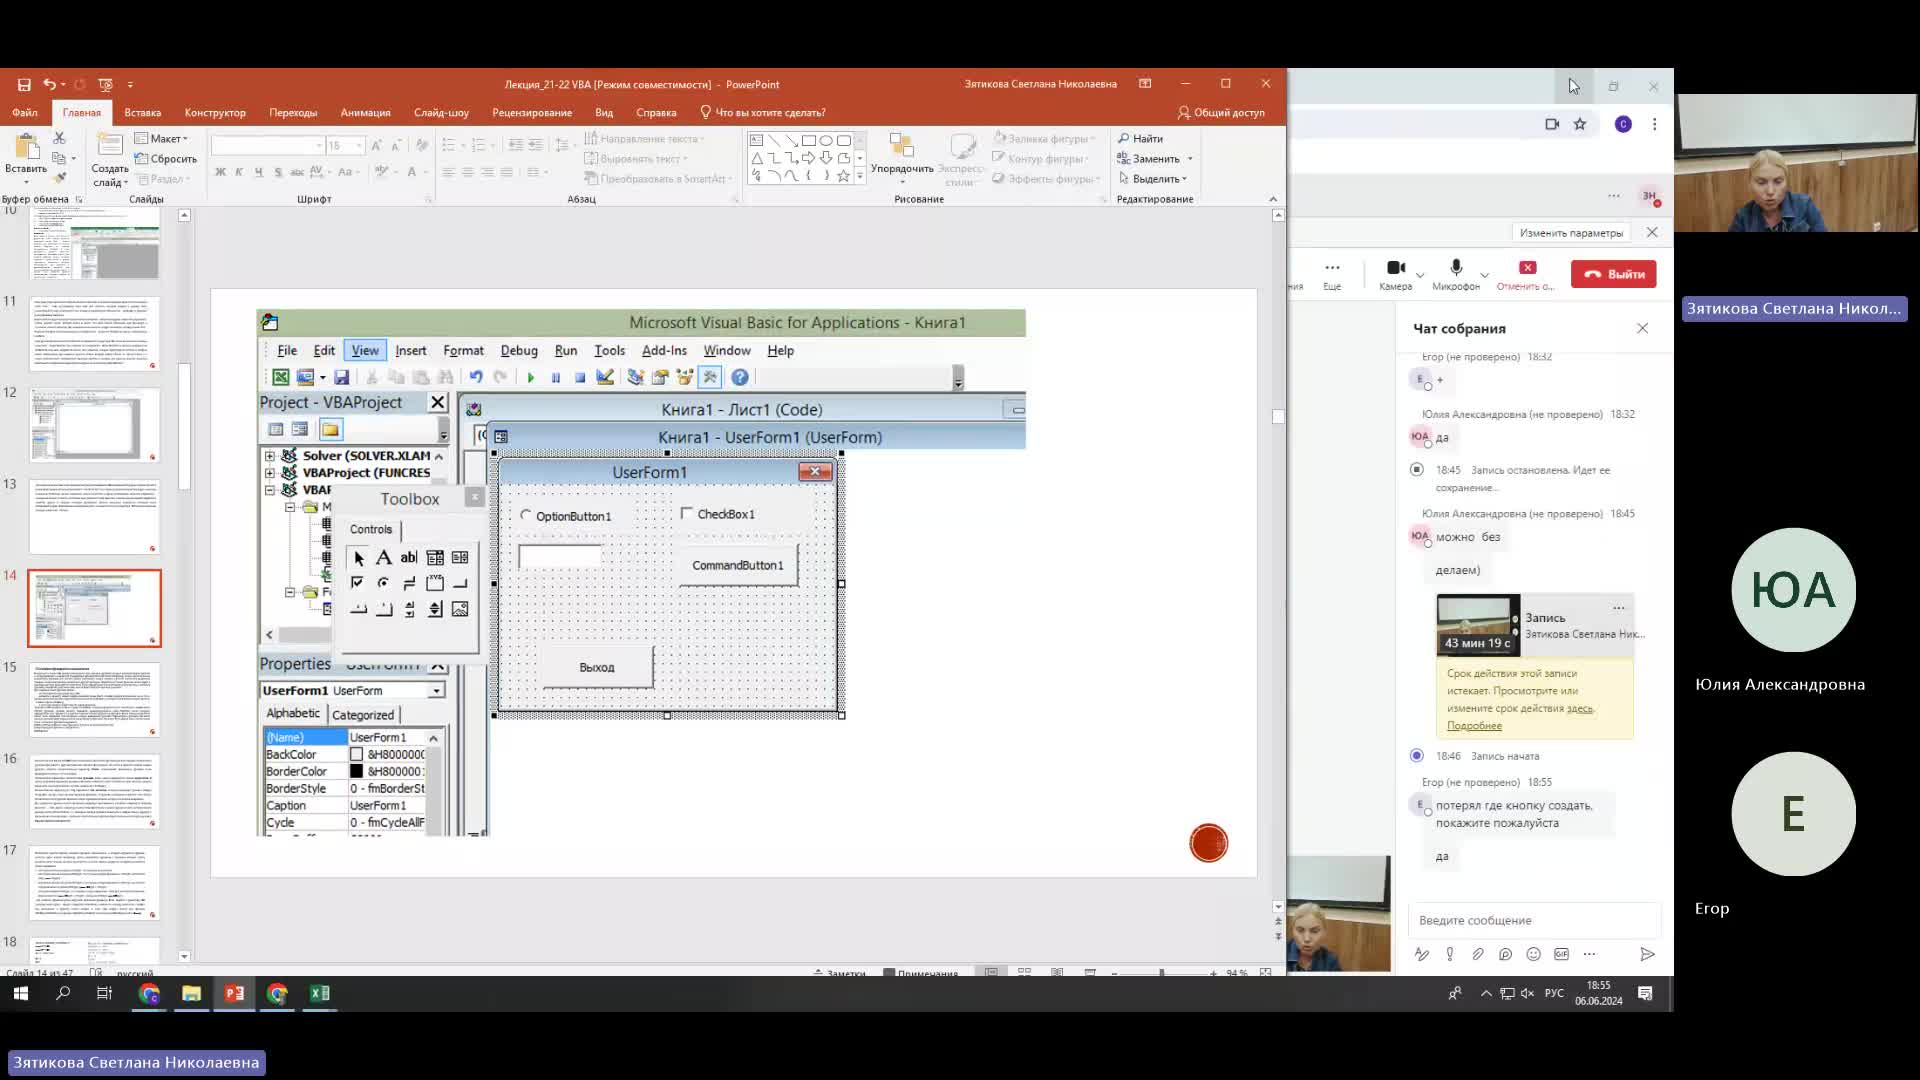Viewport: 1920px width, 1080px height.
Task: Select the OptionButton1 radio button on UserForm1
Action: click(x=526, y=515)
